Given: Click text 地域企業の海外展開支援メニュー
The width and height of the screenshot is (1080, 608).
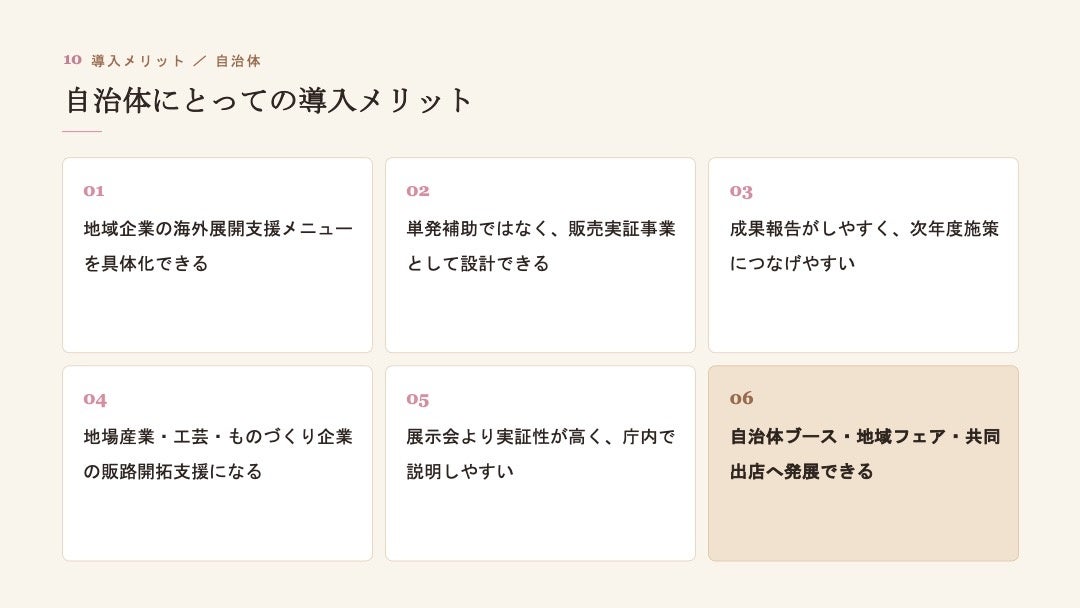Looking at the screenshot, I should 218,229.
